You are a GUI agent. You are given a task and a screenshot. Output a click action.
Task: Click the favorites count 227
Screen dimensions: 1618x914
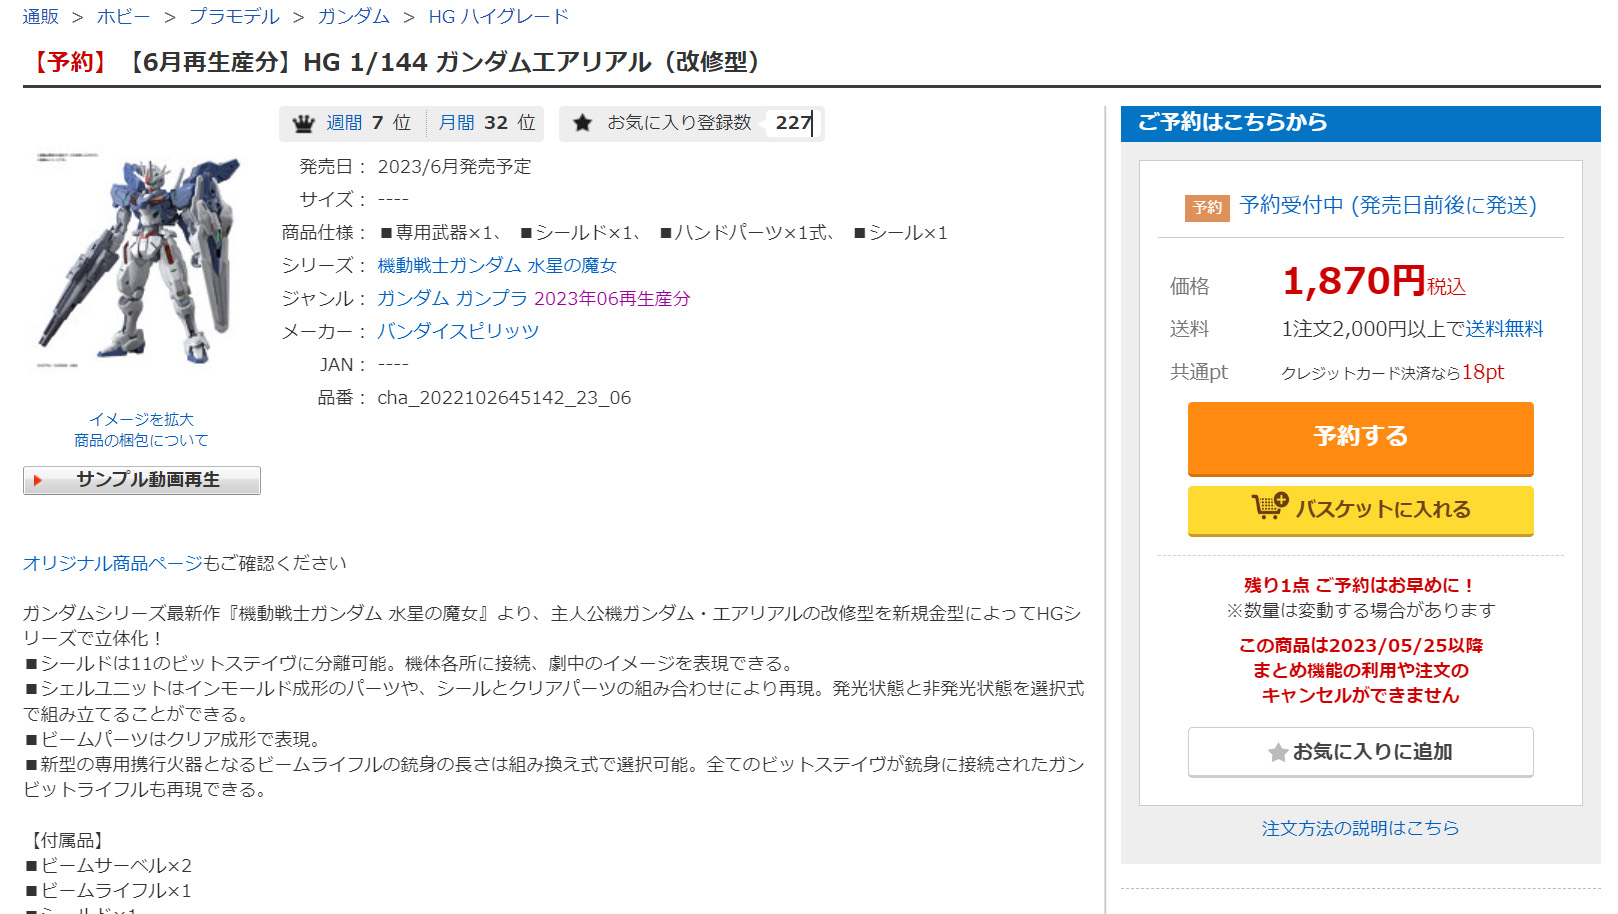coord(794,122)
